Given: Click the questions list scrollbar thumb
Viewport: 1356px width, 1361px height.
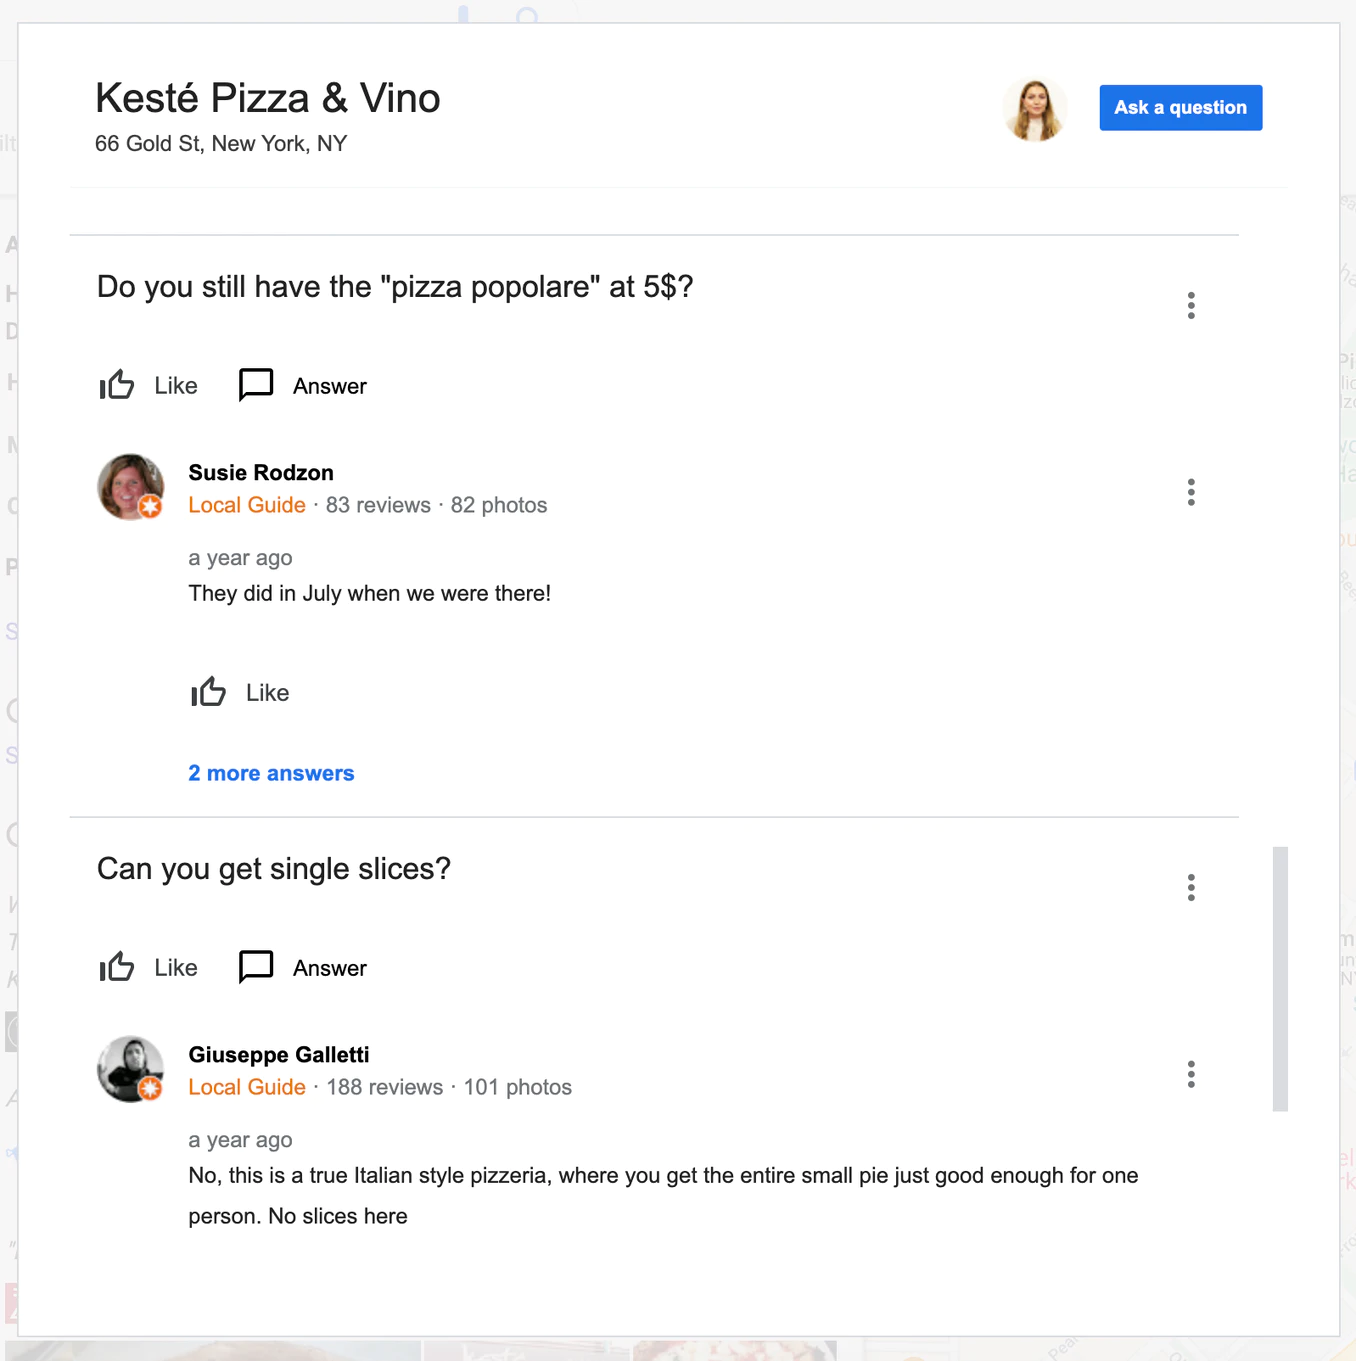Looking at the screenshot, I should point(1280,979).
